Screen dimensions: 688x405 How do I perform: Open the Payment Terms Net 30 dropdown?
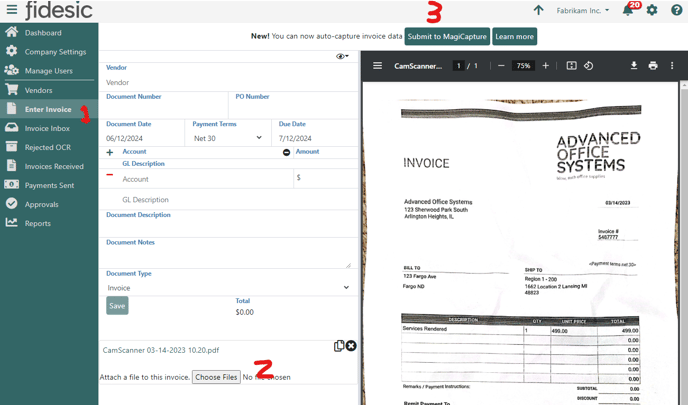(228, 138)
